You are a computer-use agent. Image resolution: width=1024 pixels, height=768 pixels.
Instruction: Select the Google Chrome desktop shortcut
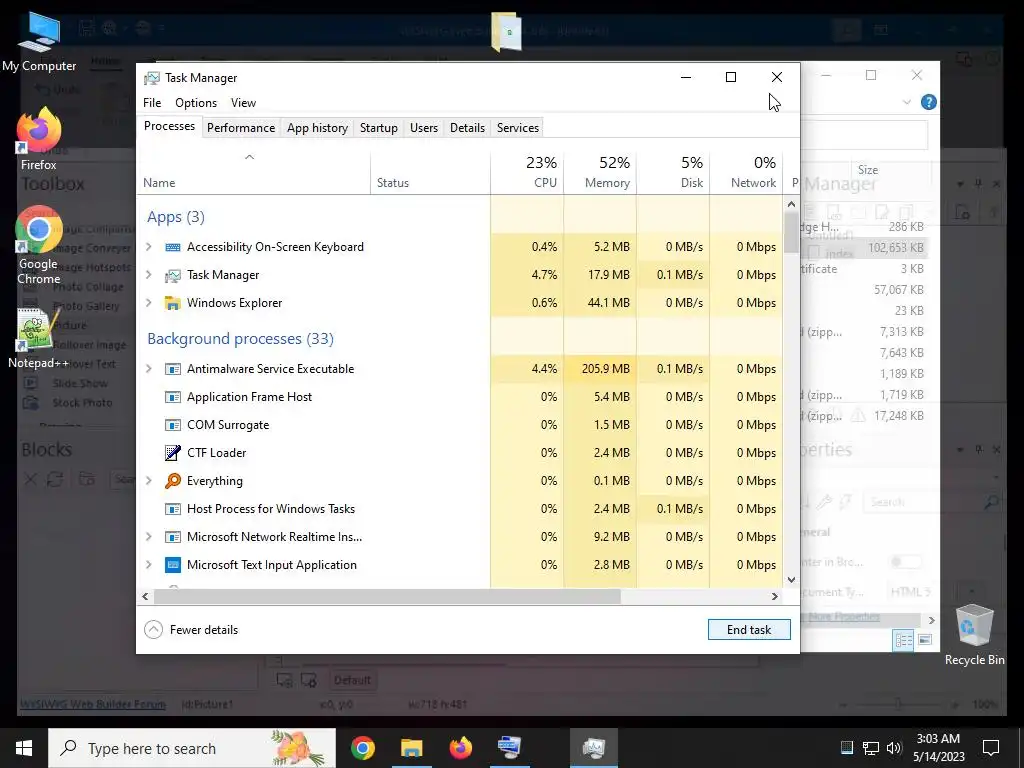(39, 246)
